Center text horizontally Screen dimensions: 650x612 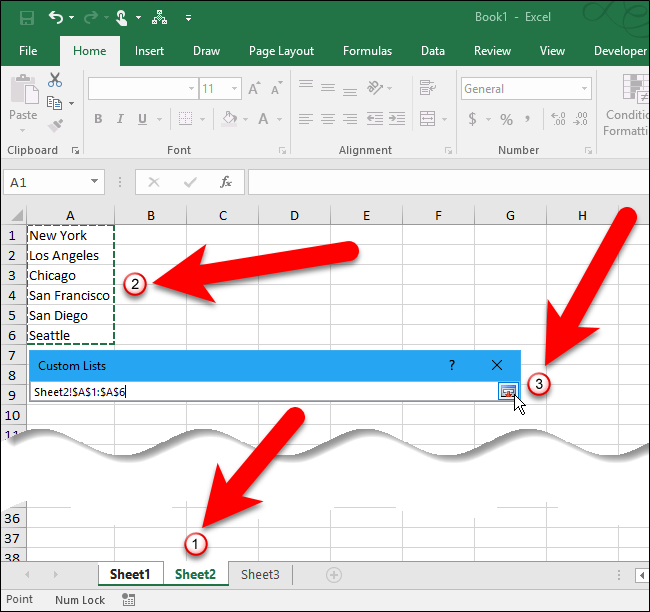tap(328, 119)
